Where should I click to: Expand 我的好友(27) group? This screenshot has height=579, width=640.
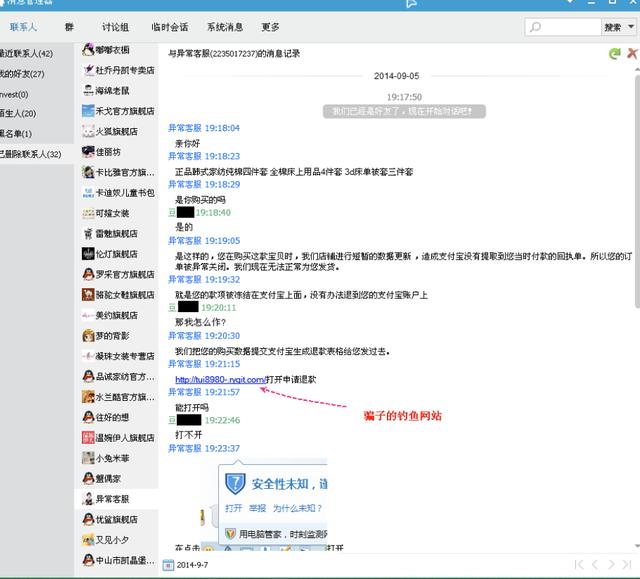37,74
